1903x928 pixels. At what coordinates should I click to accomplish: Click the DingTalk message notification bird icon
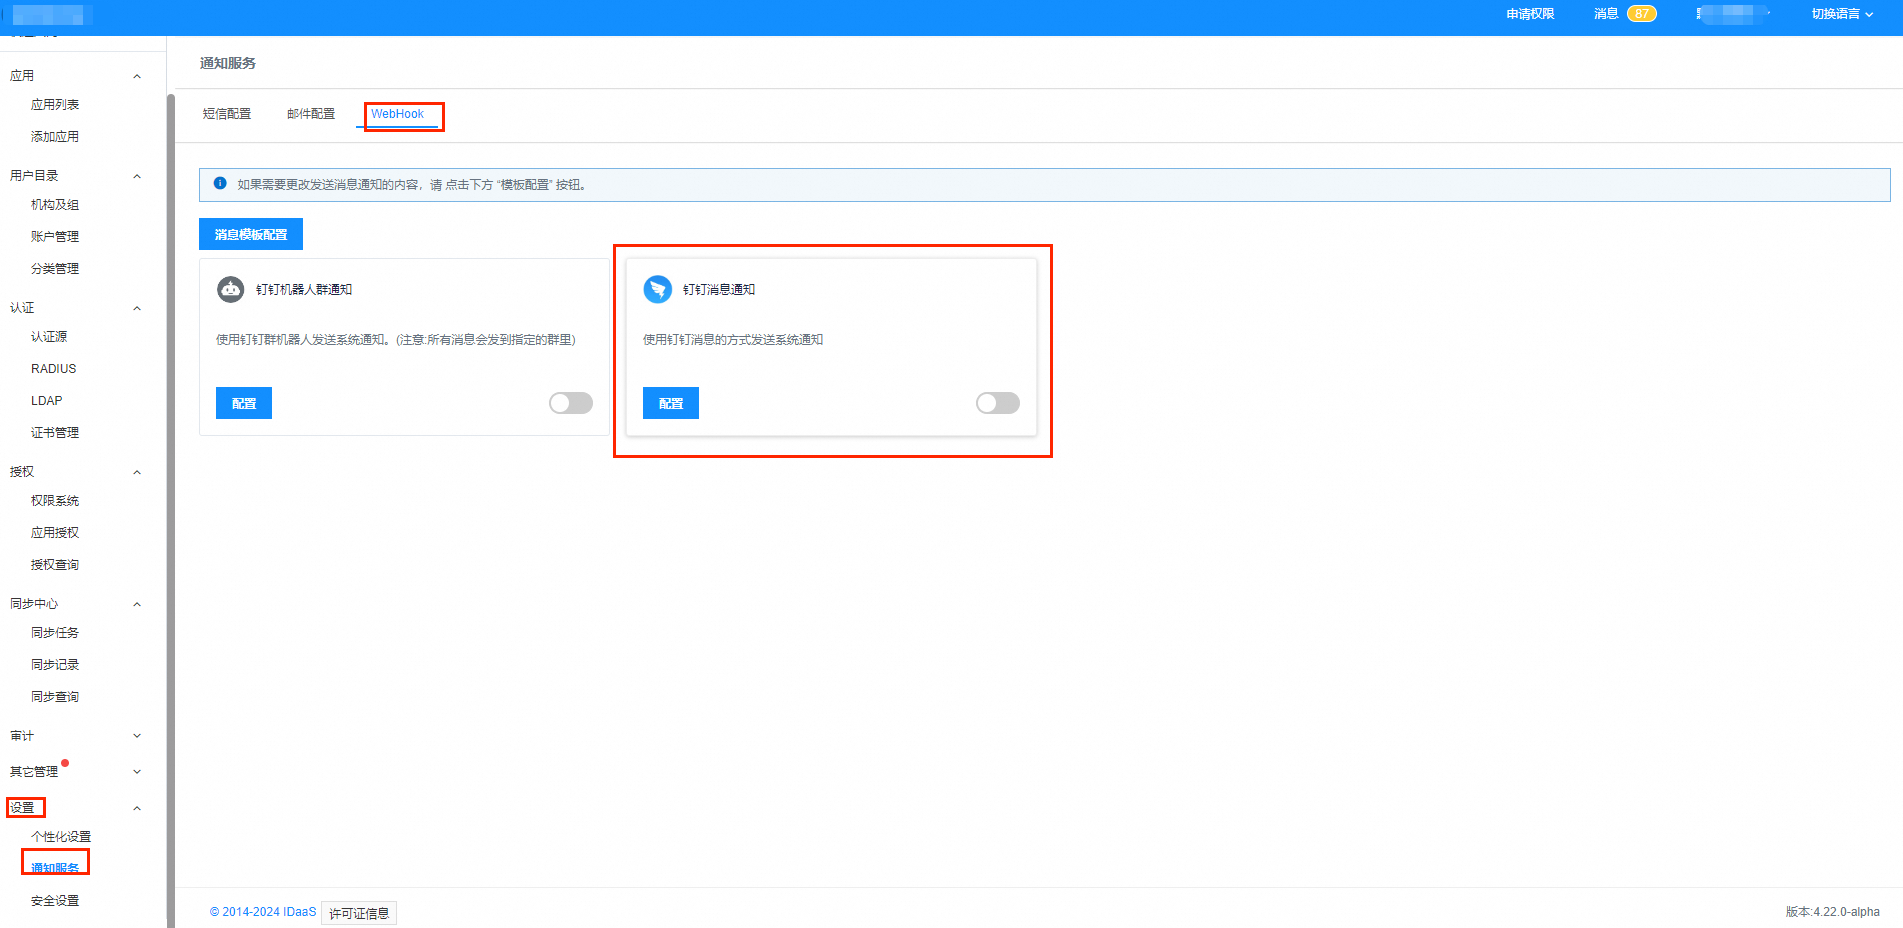(657, 289)
